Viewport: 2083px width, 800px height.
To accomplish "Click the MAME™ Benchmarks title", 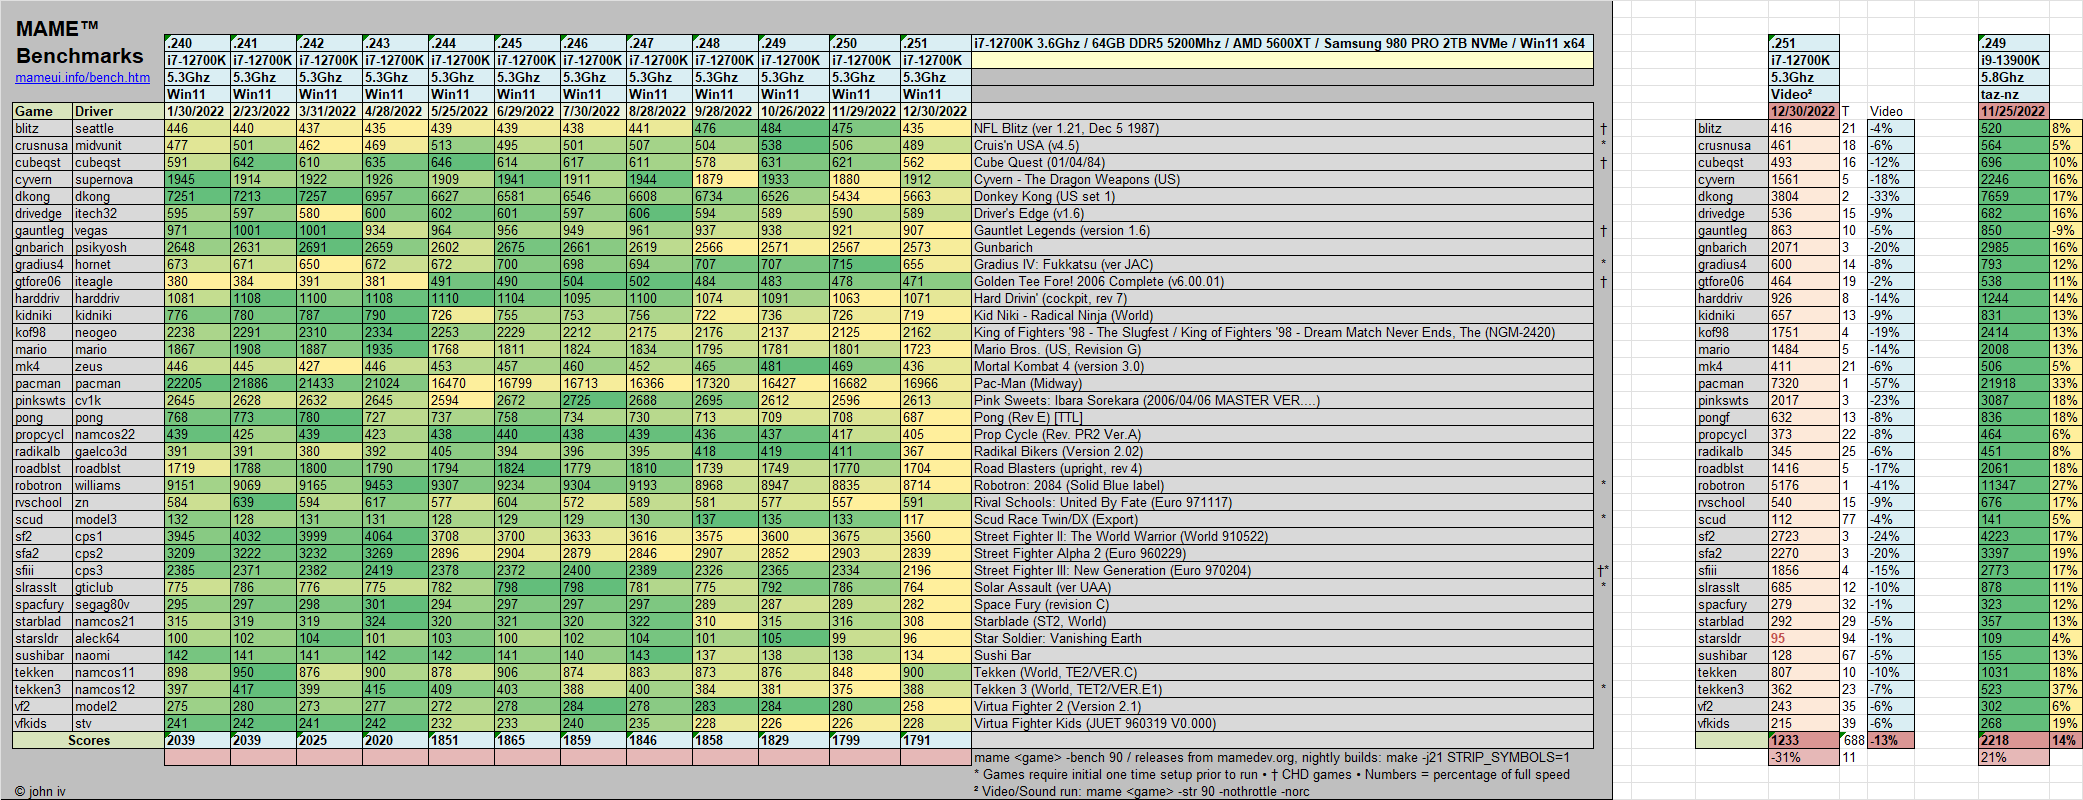I will click(79, 42).
